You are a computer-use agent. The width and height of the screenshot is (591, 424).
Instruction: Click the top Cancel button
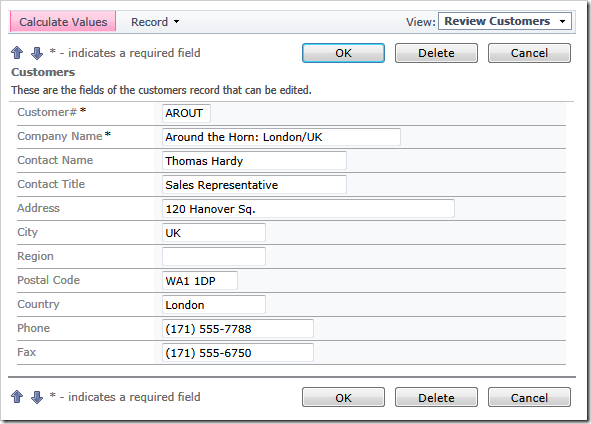point(529,53)
